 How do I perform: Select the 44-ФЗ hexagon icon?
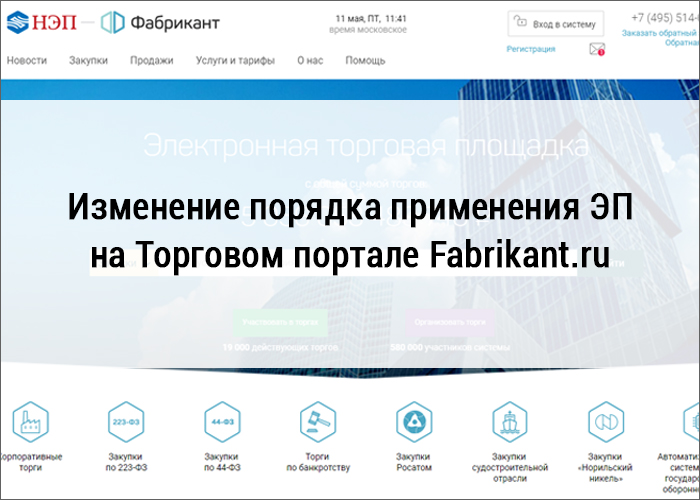point(222,421)
